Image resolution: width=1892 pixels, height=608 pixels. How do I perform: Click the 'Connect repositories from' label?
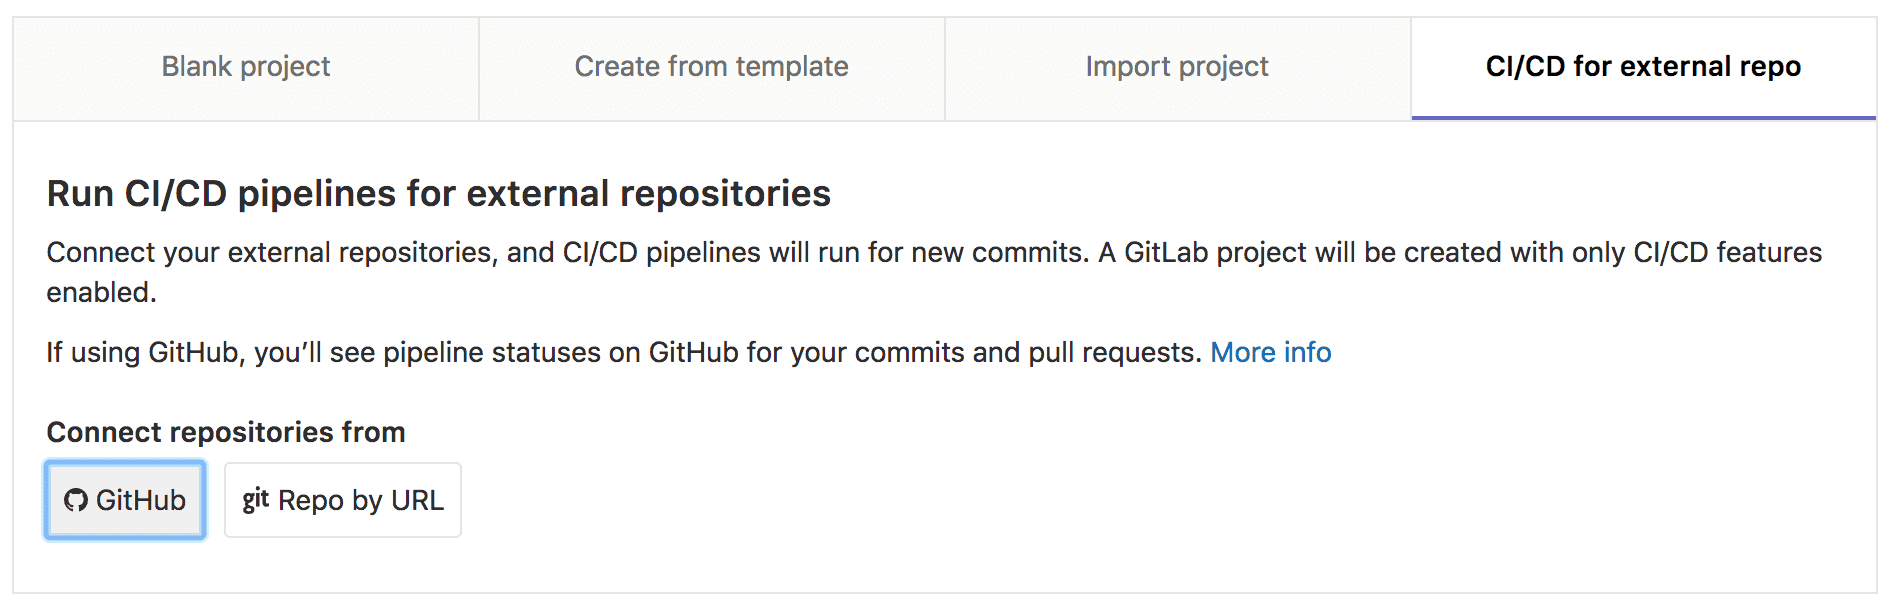(x=226, y=432)
